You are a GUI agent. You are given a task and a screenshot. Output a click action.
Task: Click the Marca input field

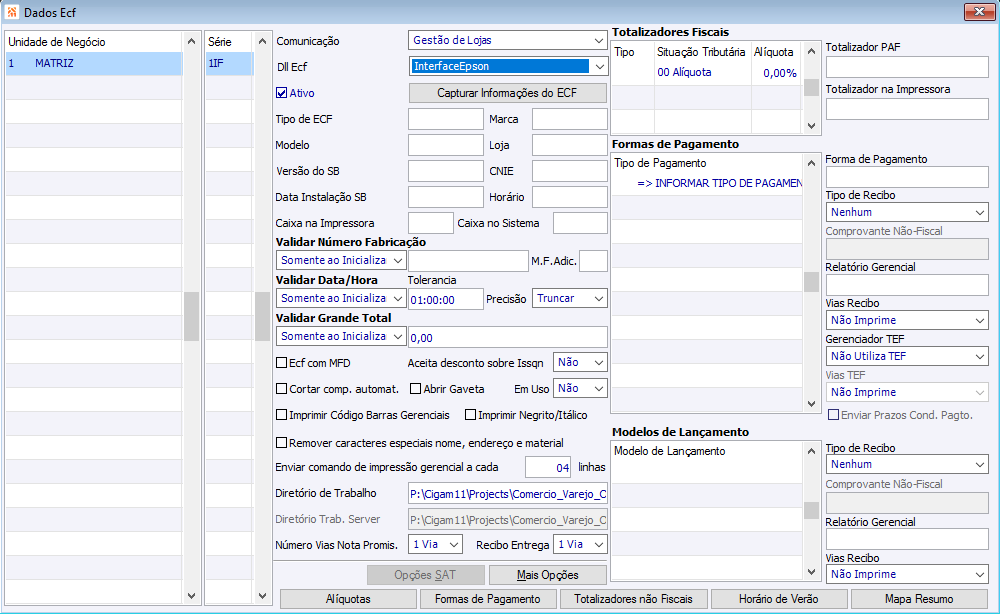click(x=570, y=119)
